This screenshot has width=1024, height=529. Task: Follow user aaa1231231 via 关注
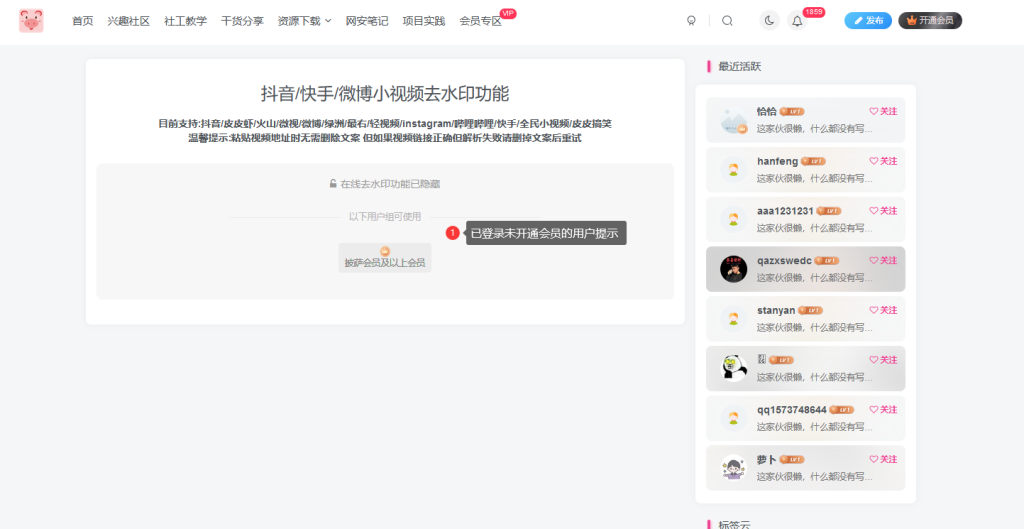point(883,211)
